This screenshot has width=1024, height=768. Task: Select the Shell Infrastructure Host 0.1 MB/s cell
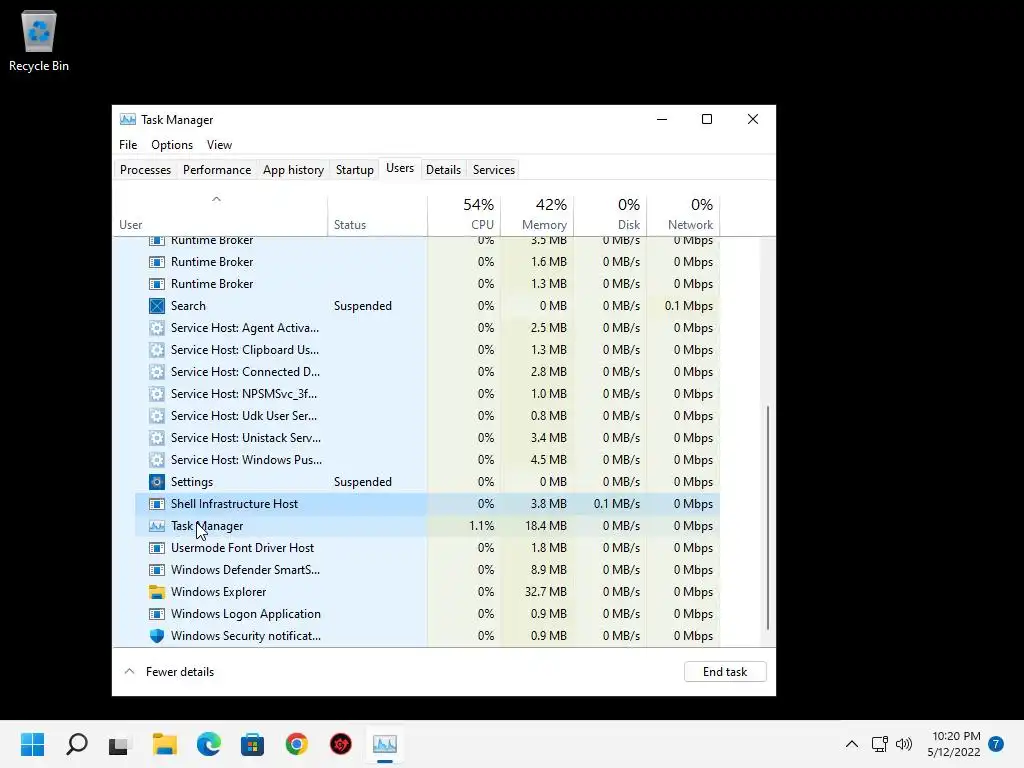pyautogui.click(x=610, y=504)
